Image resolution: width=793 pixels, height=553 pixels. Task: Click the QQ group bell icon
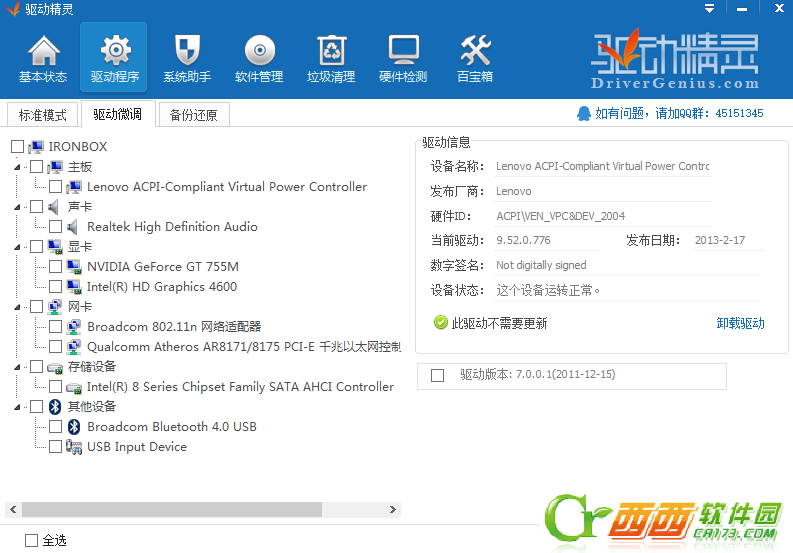[584, 113]
